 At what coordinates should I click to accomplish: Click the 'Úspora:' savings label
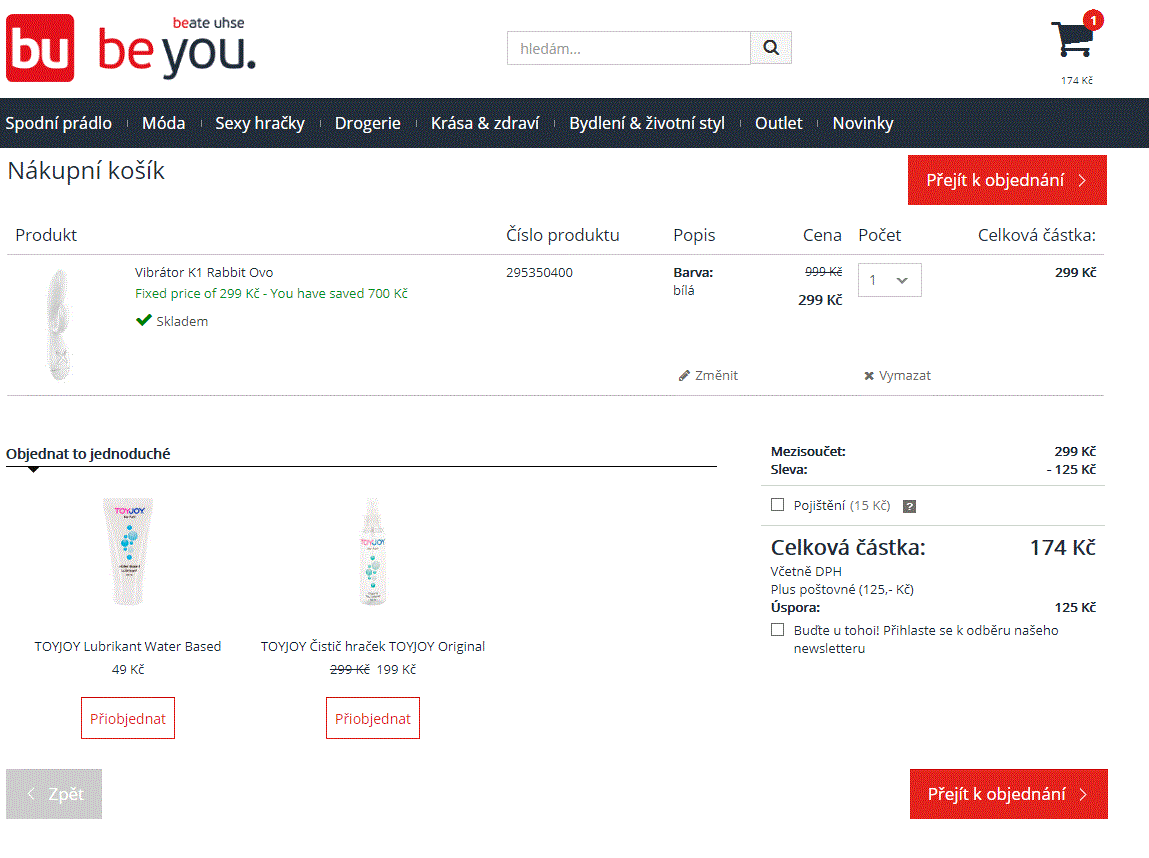(795, 607)
